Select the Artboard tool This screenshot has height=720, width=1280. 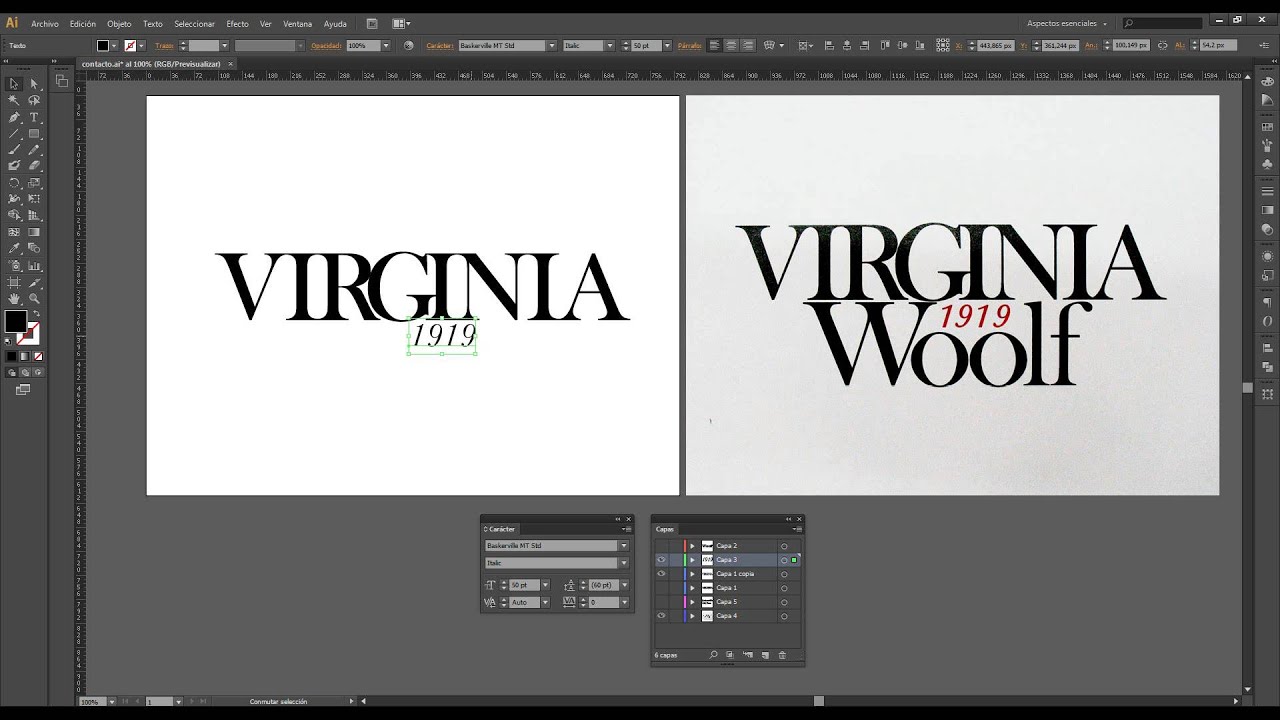[x=14, y=282]
